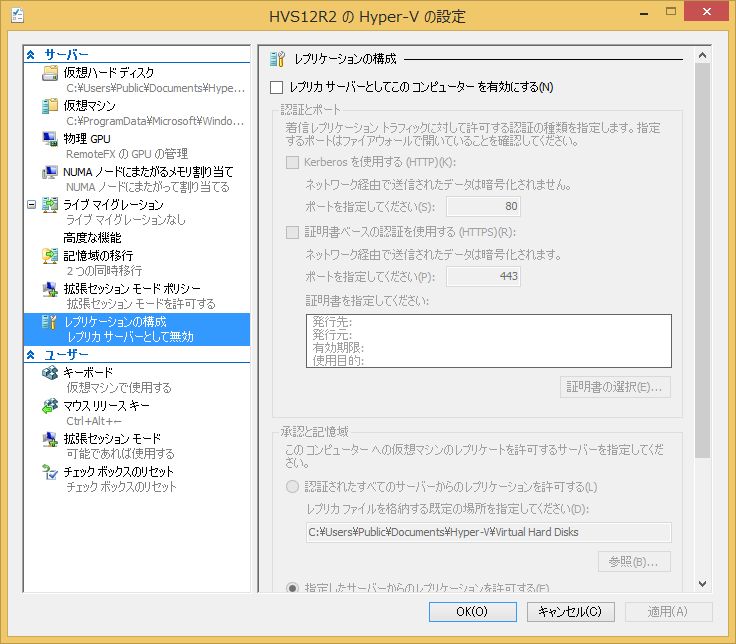Click the レプリケーションの構成 icon in the sidebar

(x=50, y=322)
